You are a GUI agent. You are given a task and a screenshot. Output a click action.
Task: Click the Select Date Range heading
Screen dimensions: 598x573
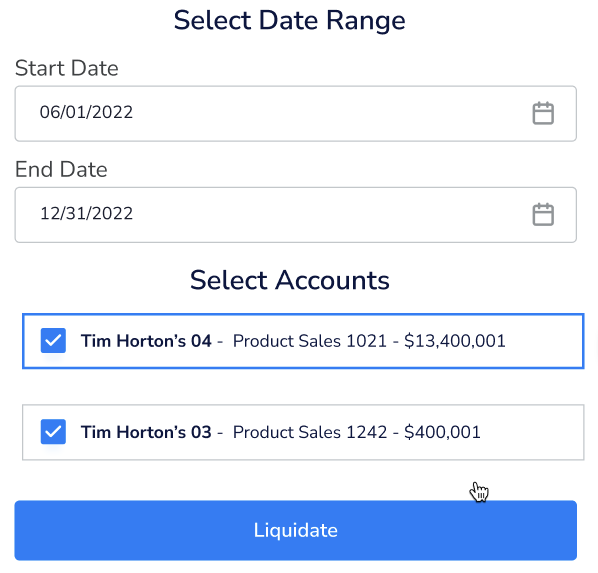(x=289, y=21)
